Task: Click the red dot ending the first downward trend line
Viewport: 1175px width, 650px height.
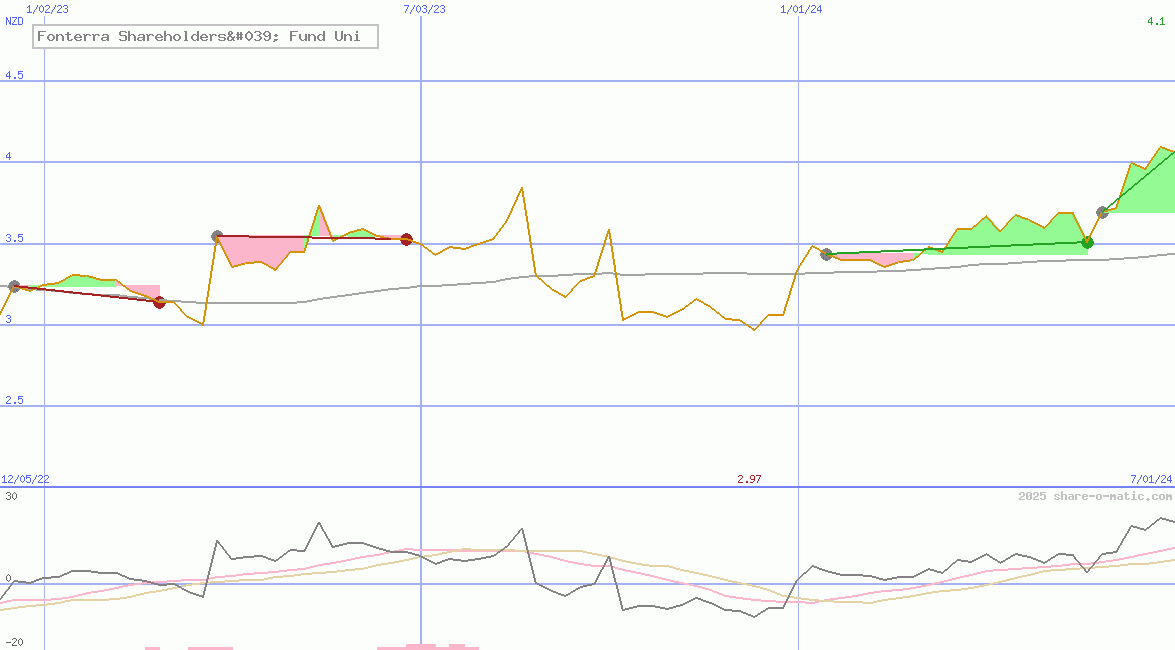Action: click(159, 302)
